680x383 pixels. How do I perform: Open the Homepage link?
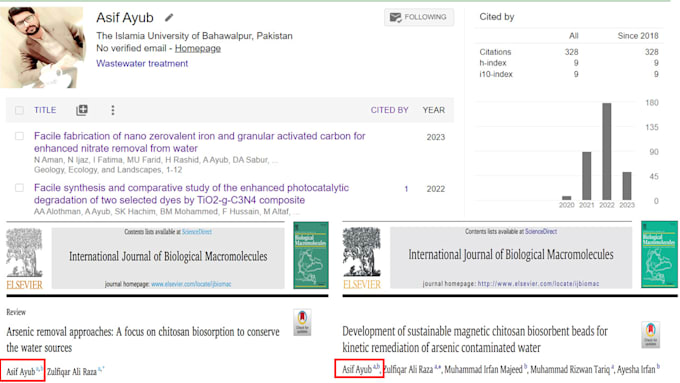click(198, 48)
